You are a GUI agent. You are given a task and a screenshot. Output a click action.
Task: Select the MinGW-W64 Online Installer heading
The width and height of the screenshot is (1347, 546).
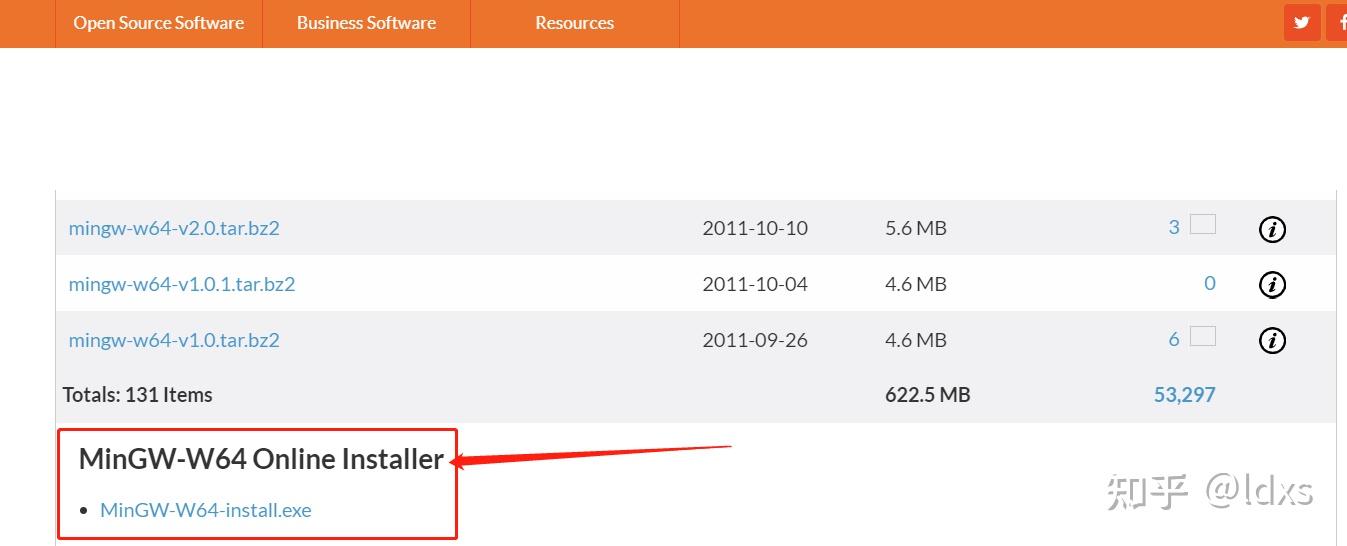click(x=261, y=459)
